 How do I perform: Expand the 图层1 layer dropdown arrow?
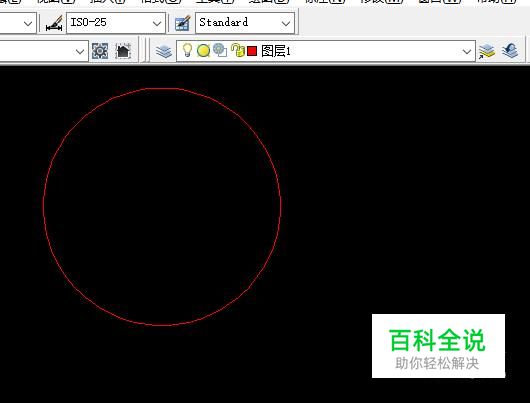coord(467,52)
